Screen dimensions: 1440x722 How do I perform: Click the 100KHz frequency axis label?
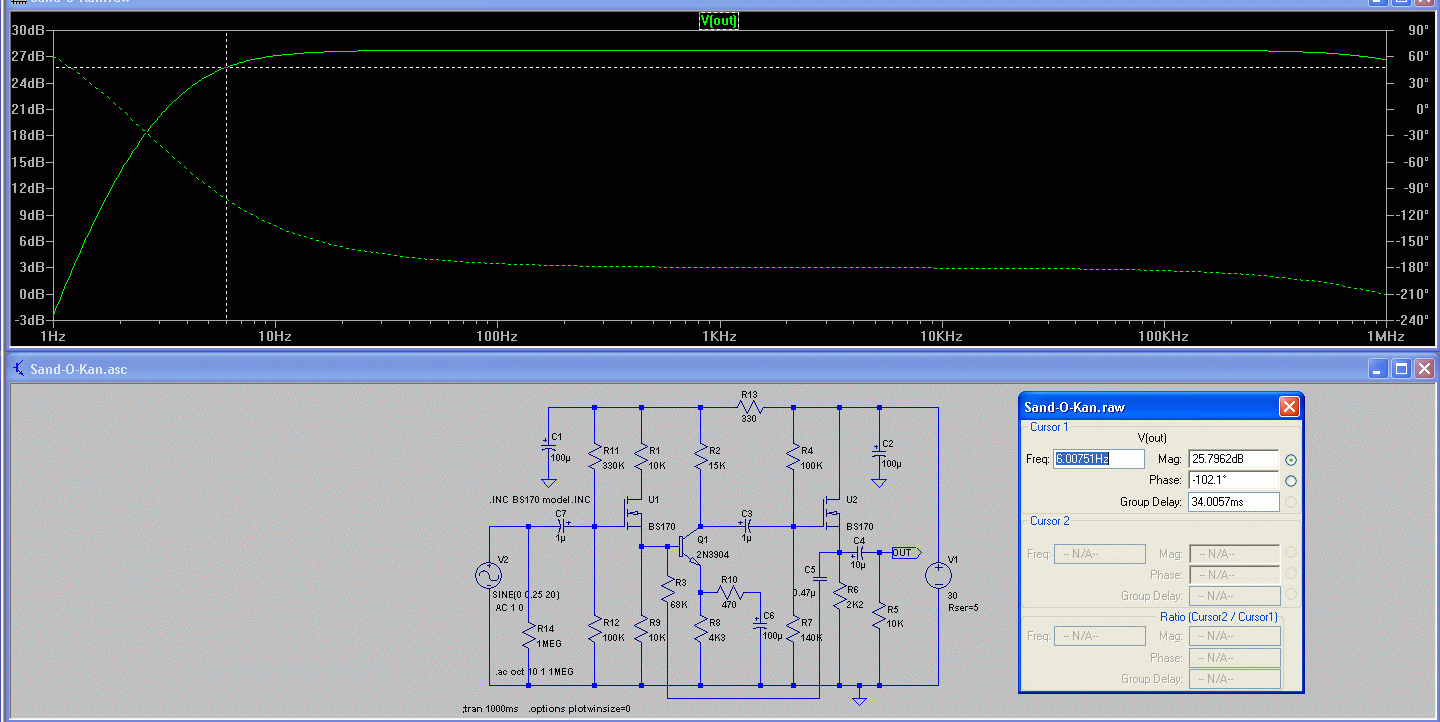point(1162,336)
